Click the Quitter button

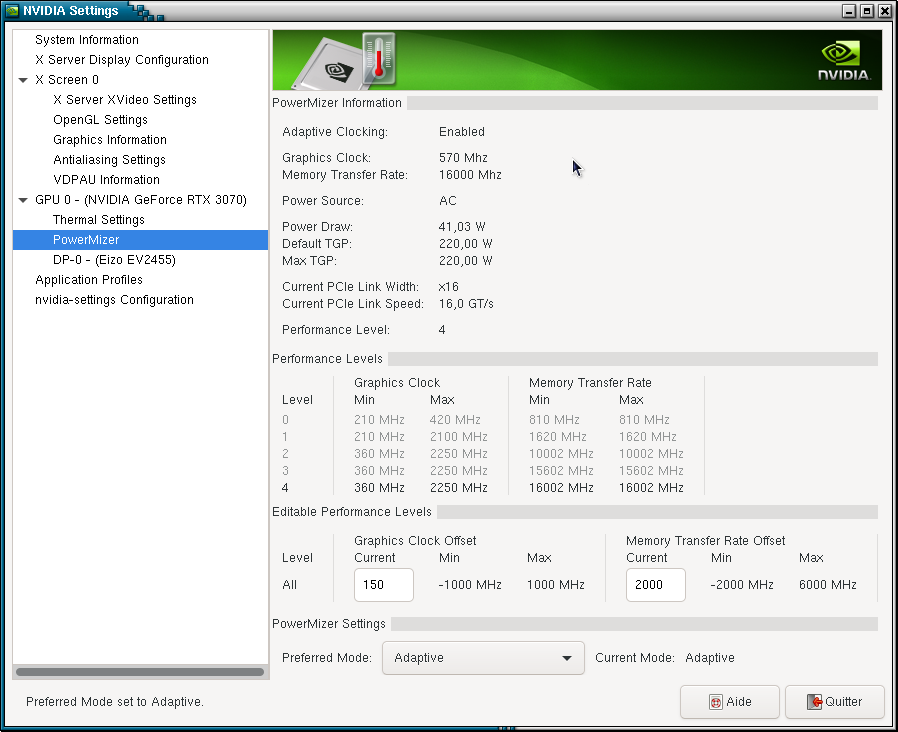tap(834, 702)
